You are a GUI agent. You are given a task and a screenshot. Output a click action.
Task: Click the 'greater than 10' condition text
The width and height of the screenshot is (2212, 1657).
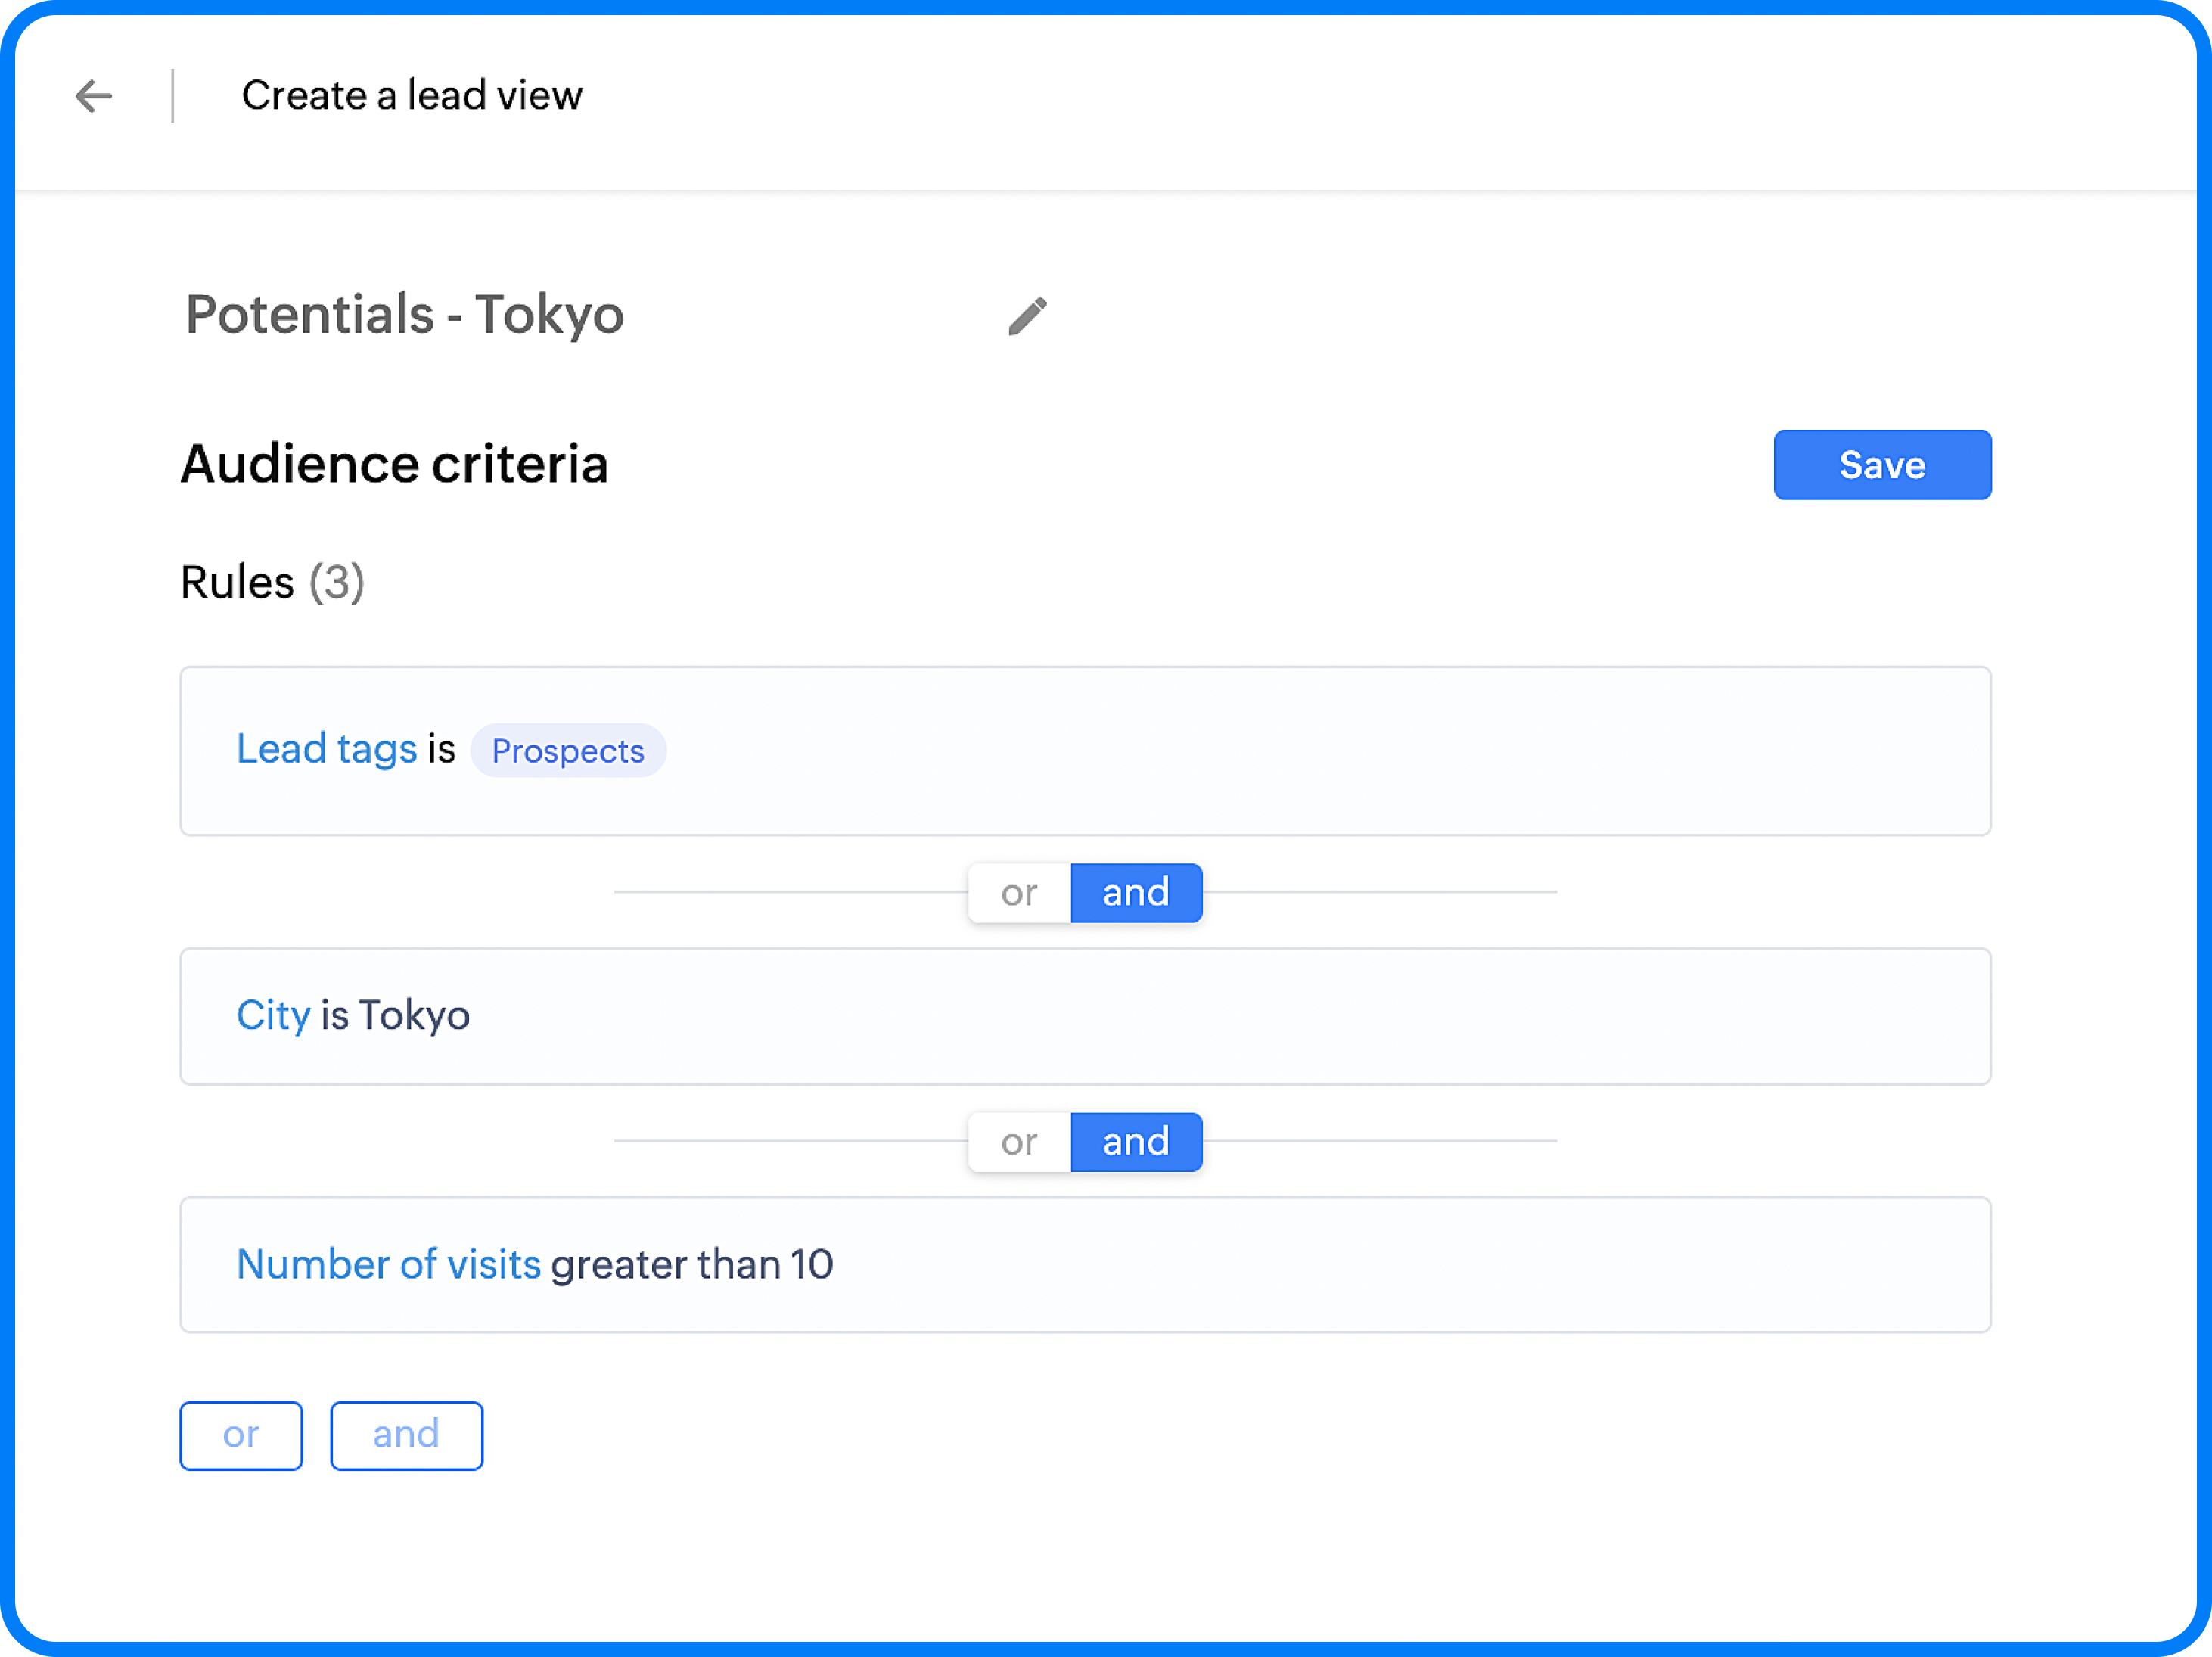tap(691, 1264)
